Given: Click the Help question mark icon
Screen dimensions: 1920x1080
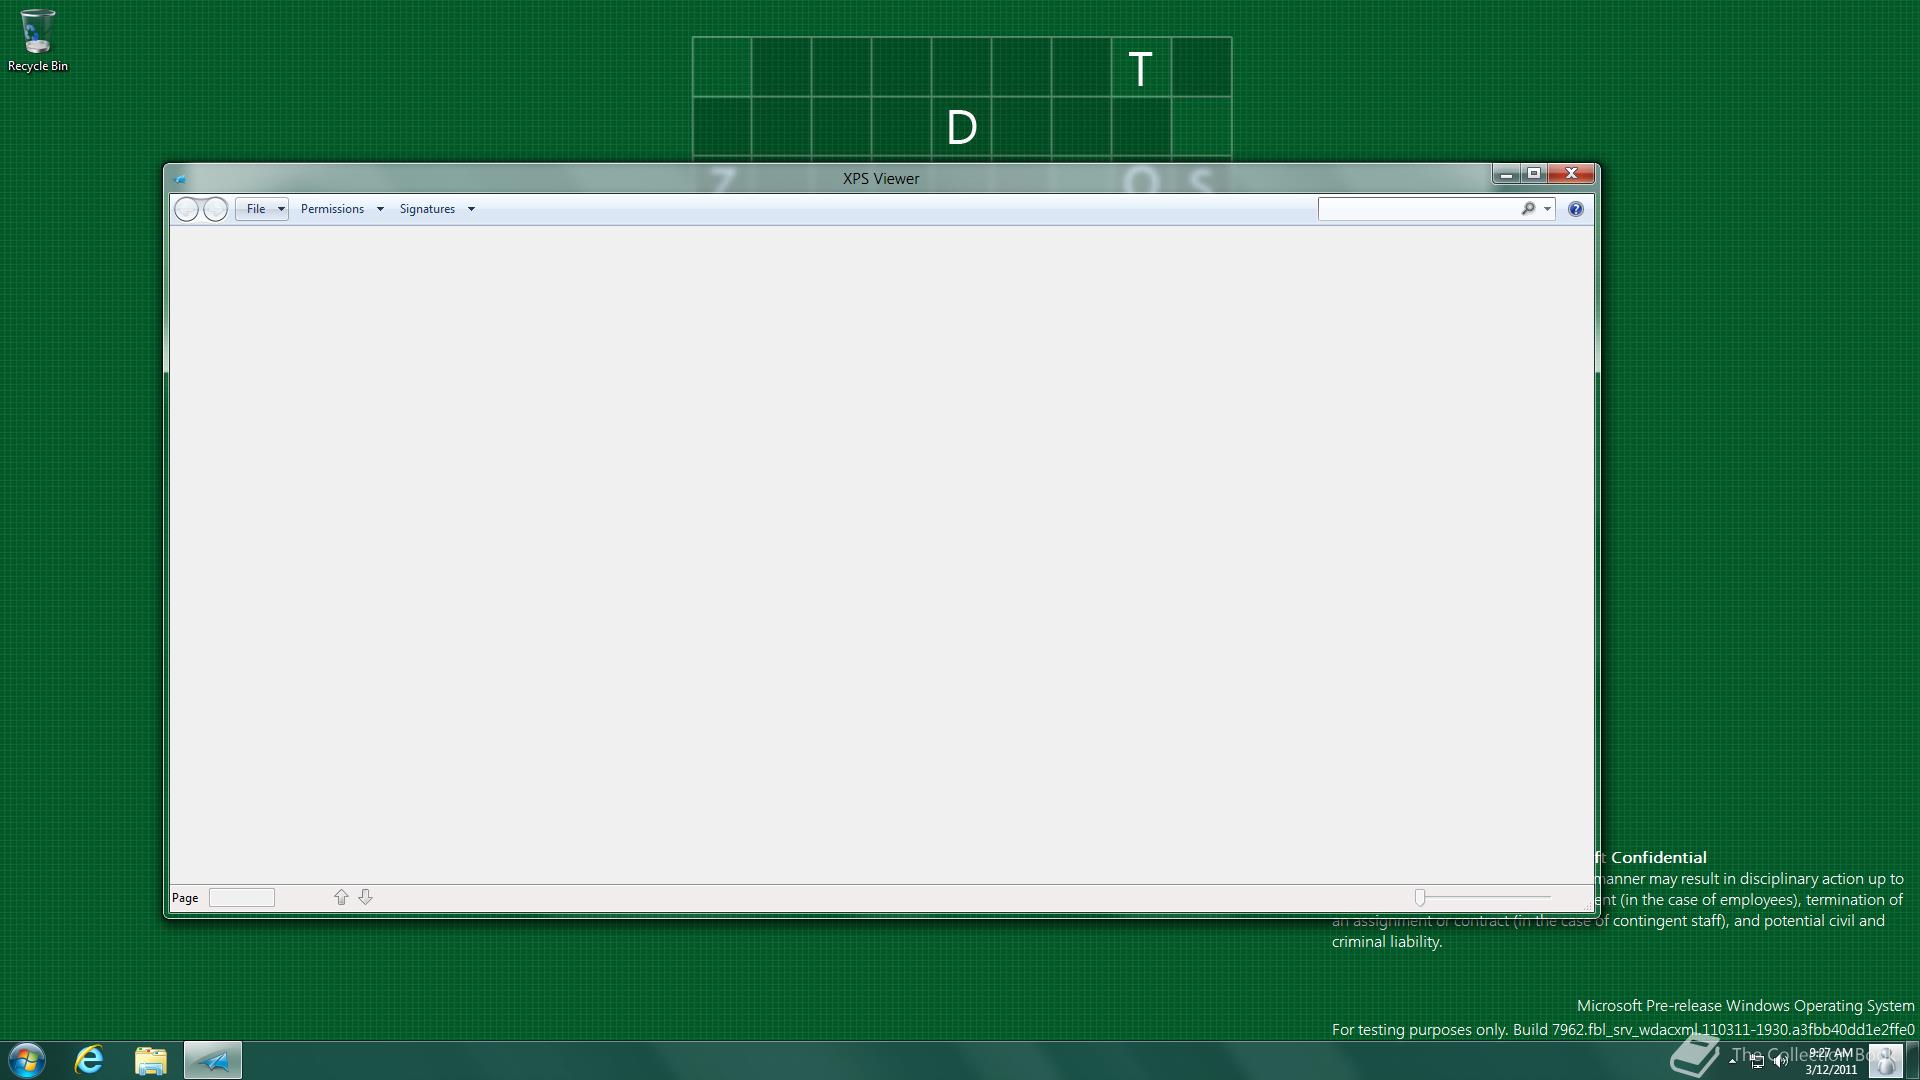Looking at the screenshot, I should tap(1575, 209).
